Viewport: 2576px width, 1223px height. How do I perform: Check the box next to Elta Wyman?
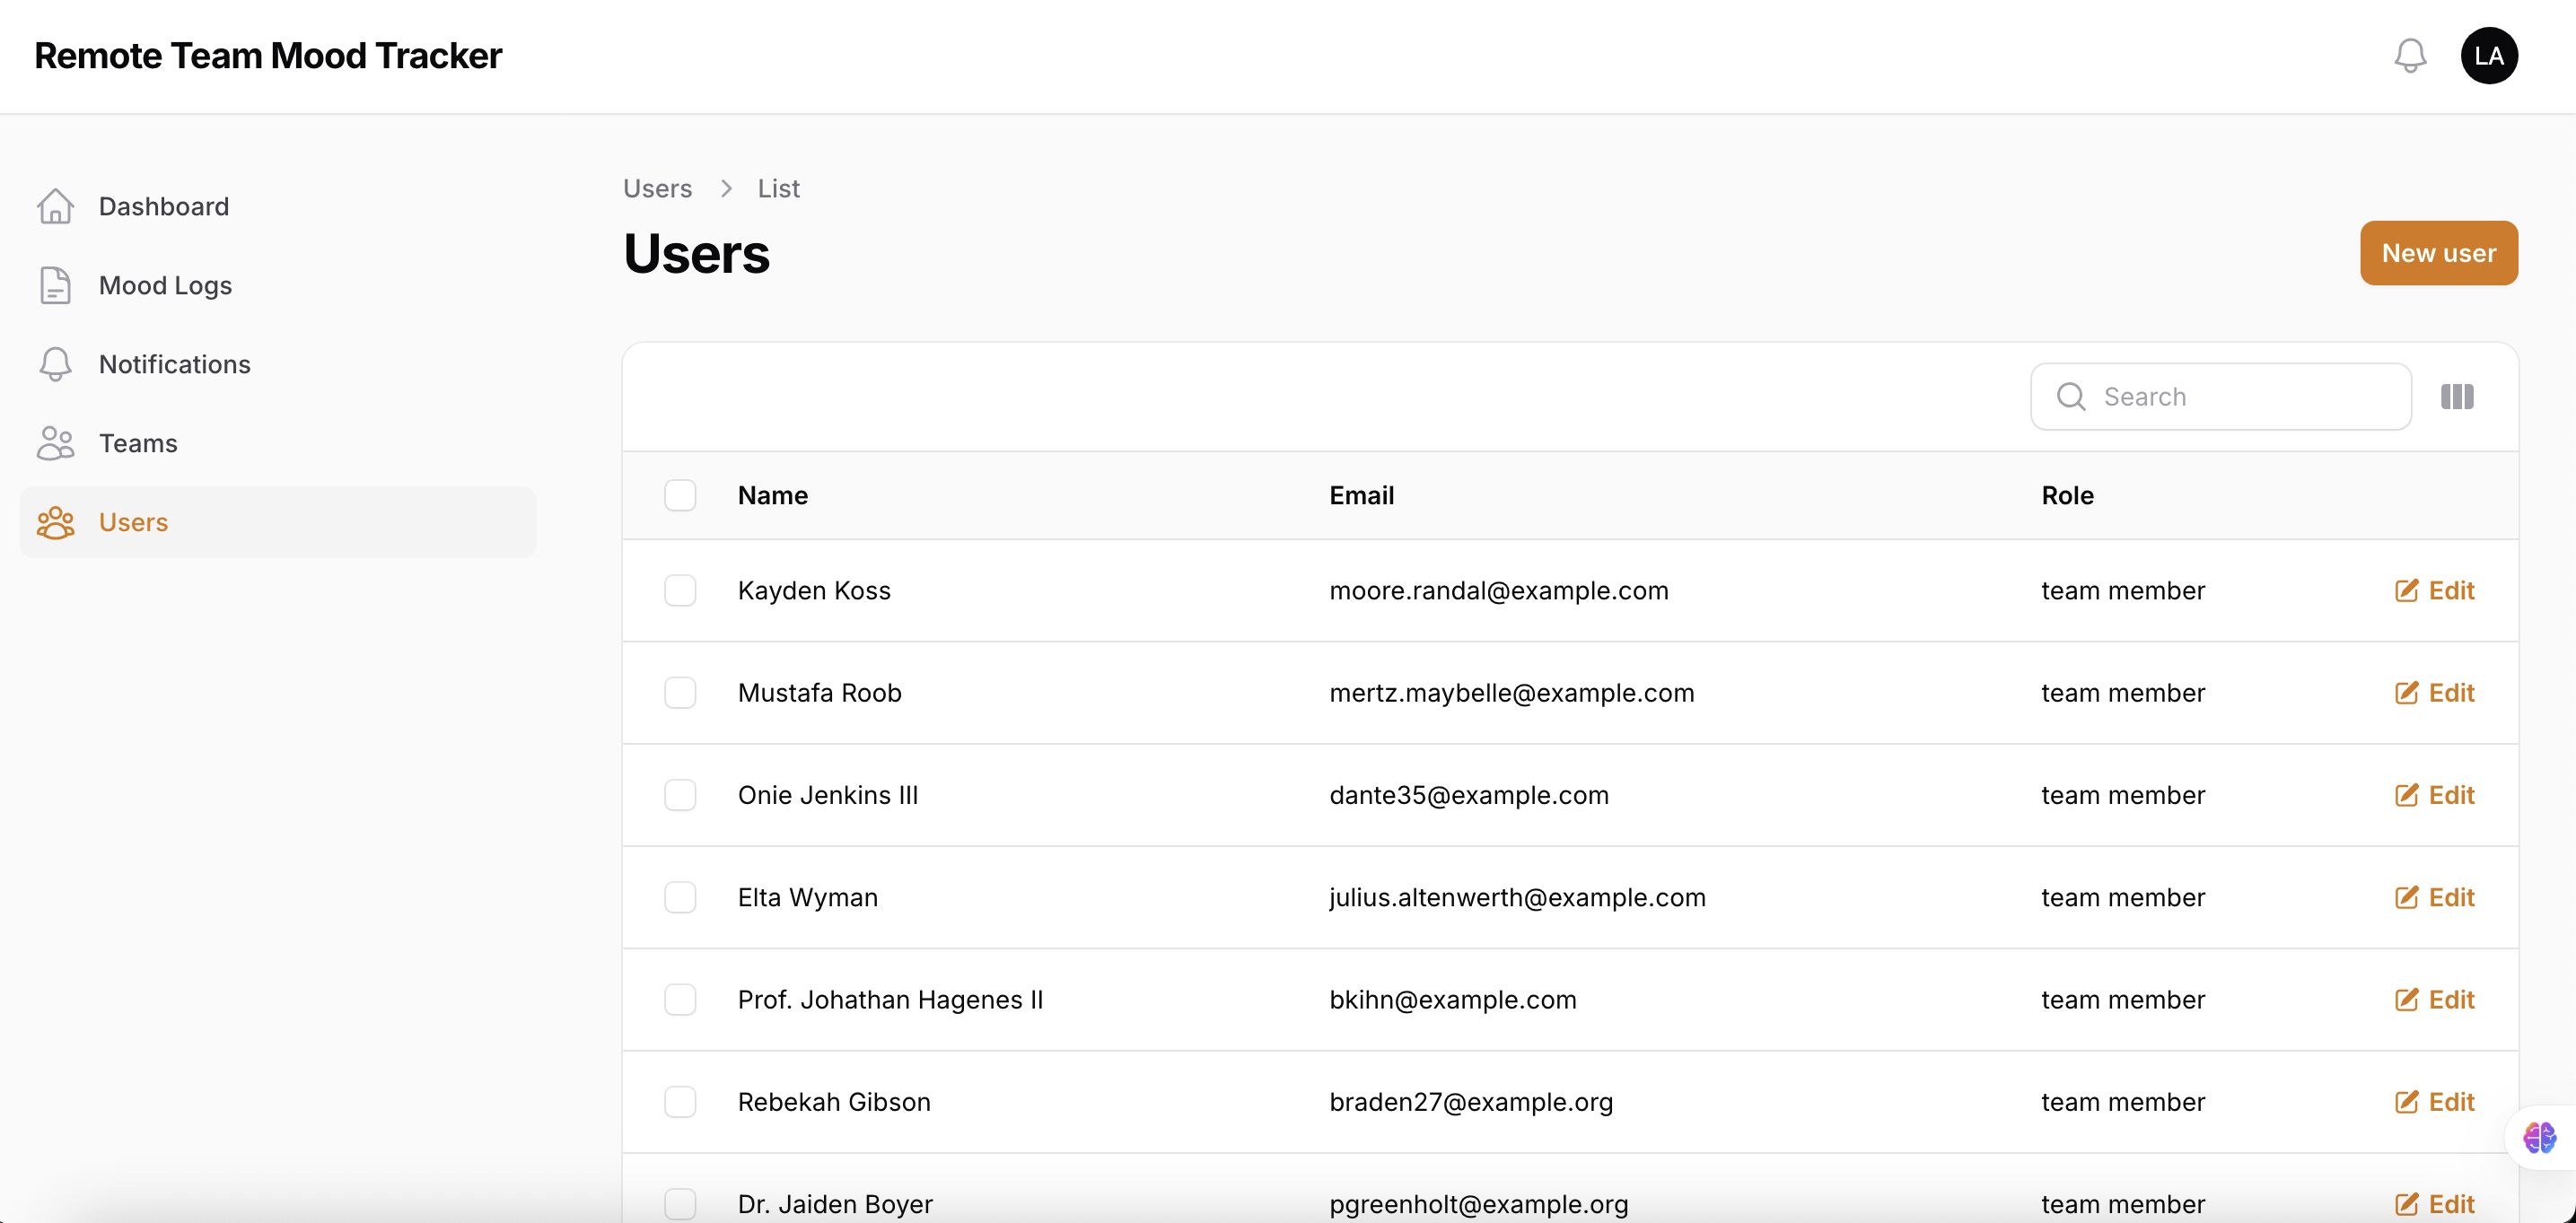[680, 897]
